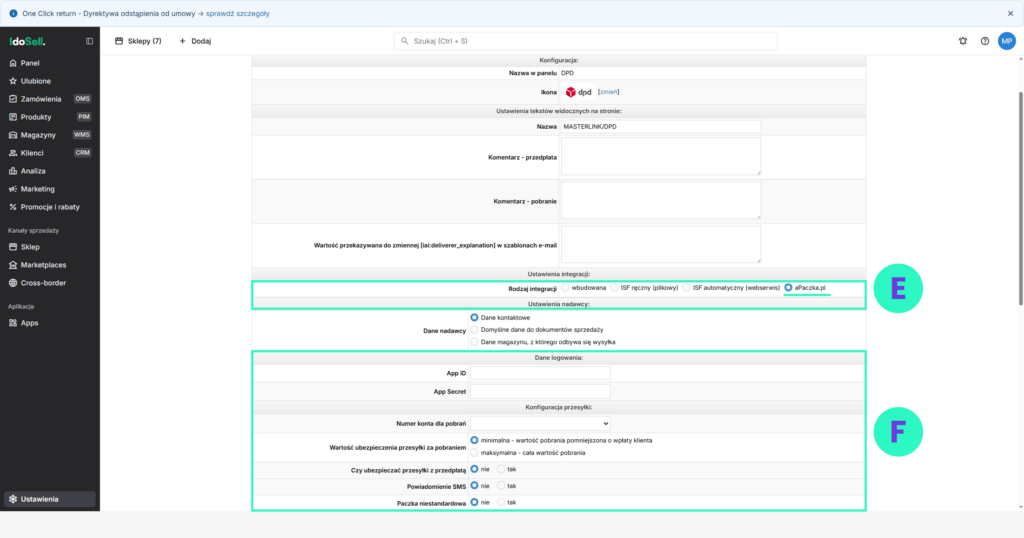This screenshot has height=538, width=1024.
Task: Open Magazyny warehouse icon
Action: pyautogui.click(x=13, y=135)
